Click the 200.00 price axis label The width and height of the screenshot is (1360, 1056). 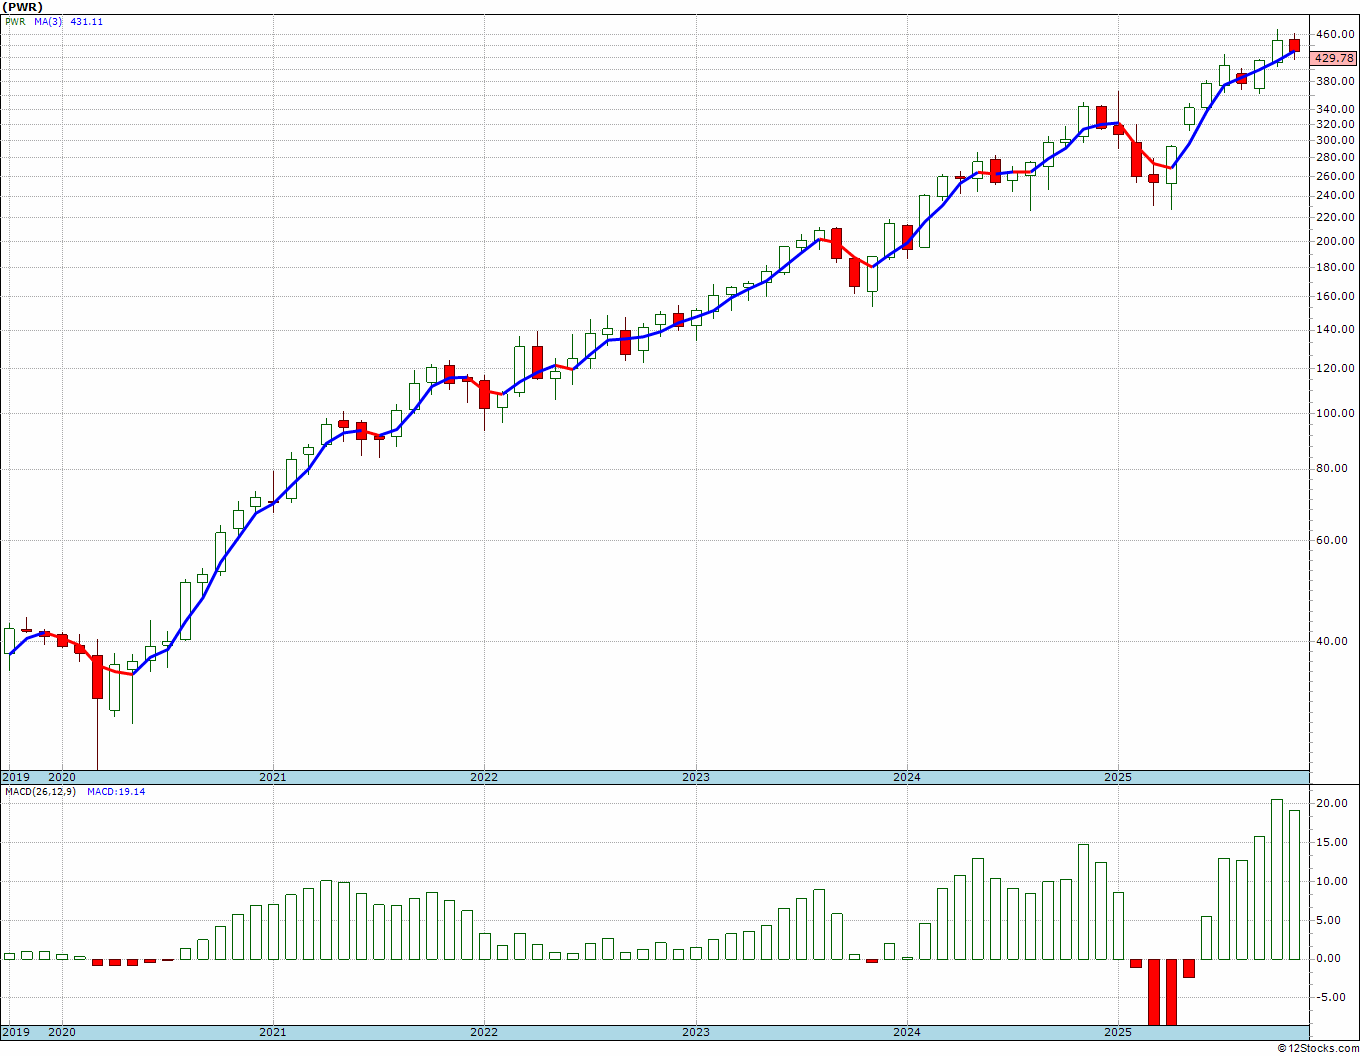click(1336, 241)
